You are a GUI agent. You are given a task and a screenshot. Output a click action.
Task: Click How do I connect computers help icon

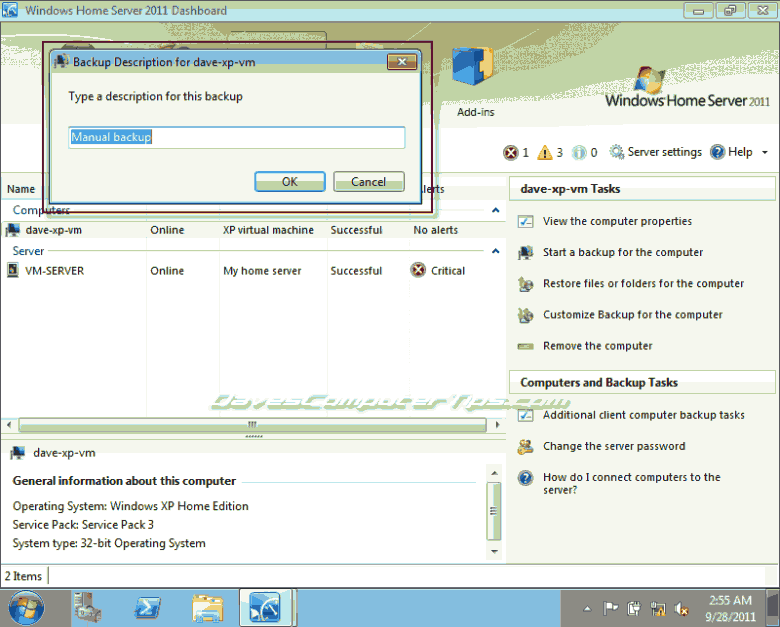tap(525, 478)
